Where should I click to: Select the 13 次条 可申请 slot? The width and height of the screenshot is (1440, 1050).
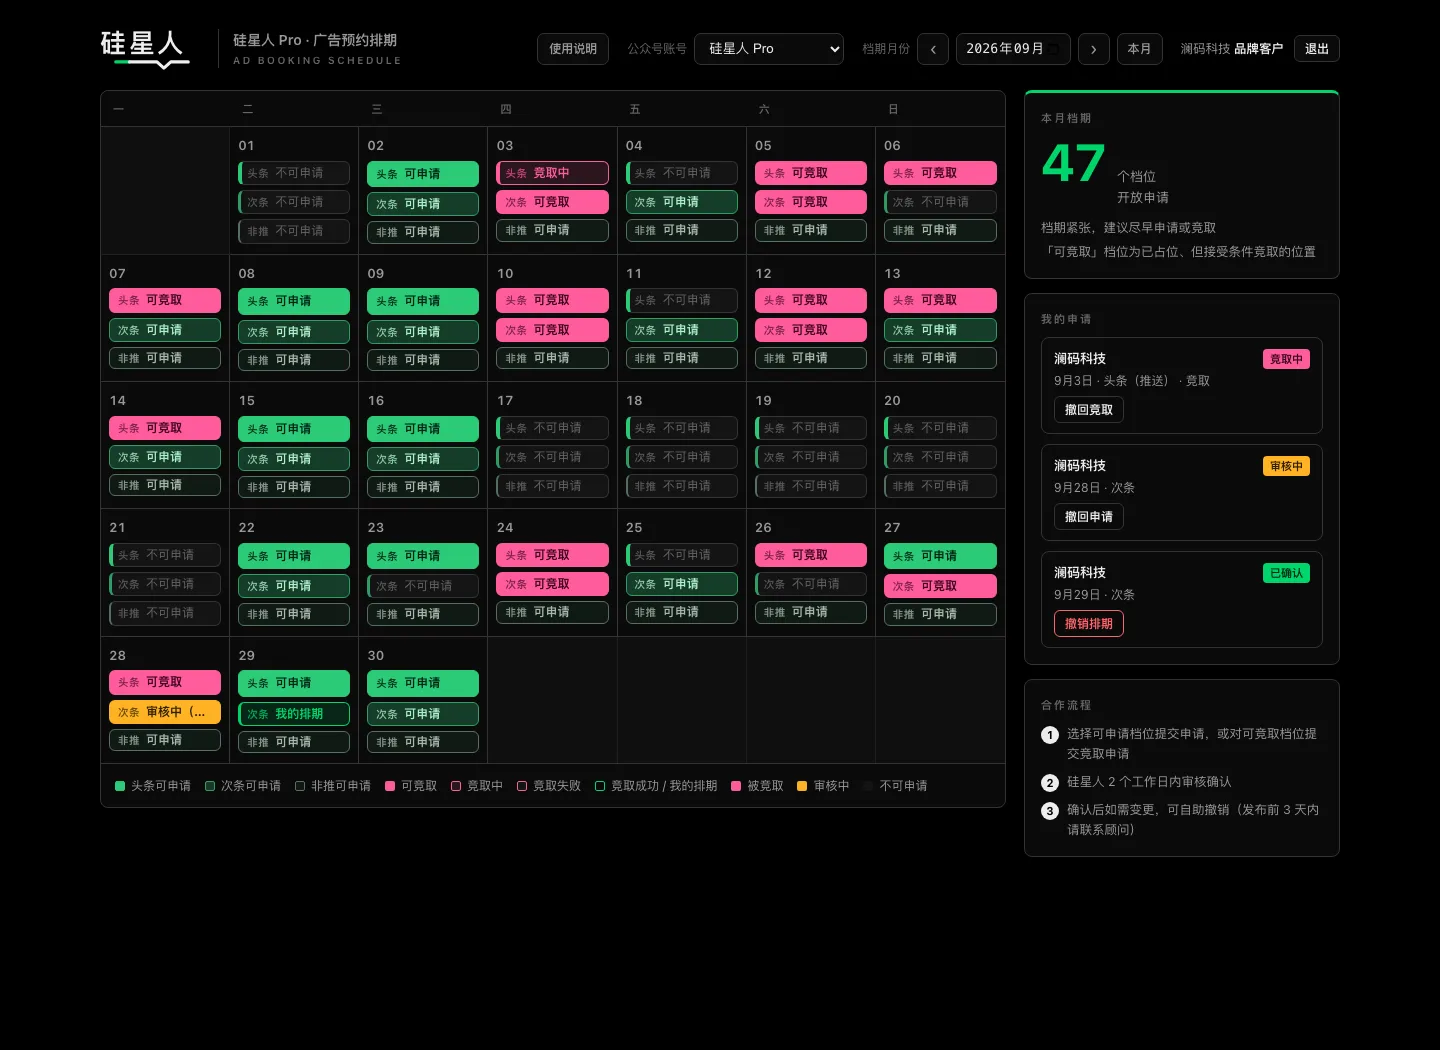click(x=940, y=330)
